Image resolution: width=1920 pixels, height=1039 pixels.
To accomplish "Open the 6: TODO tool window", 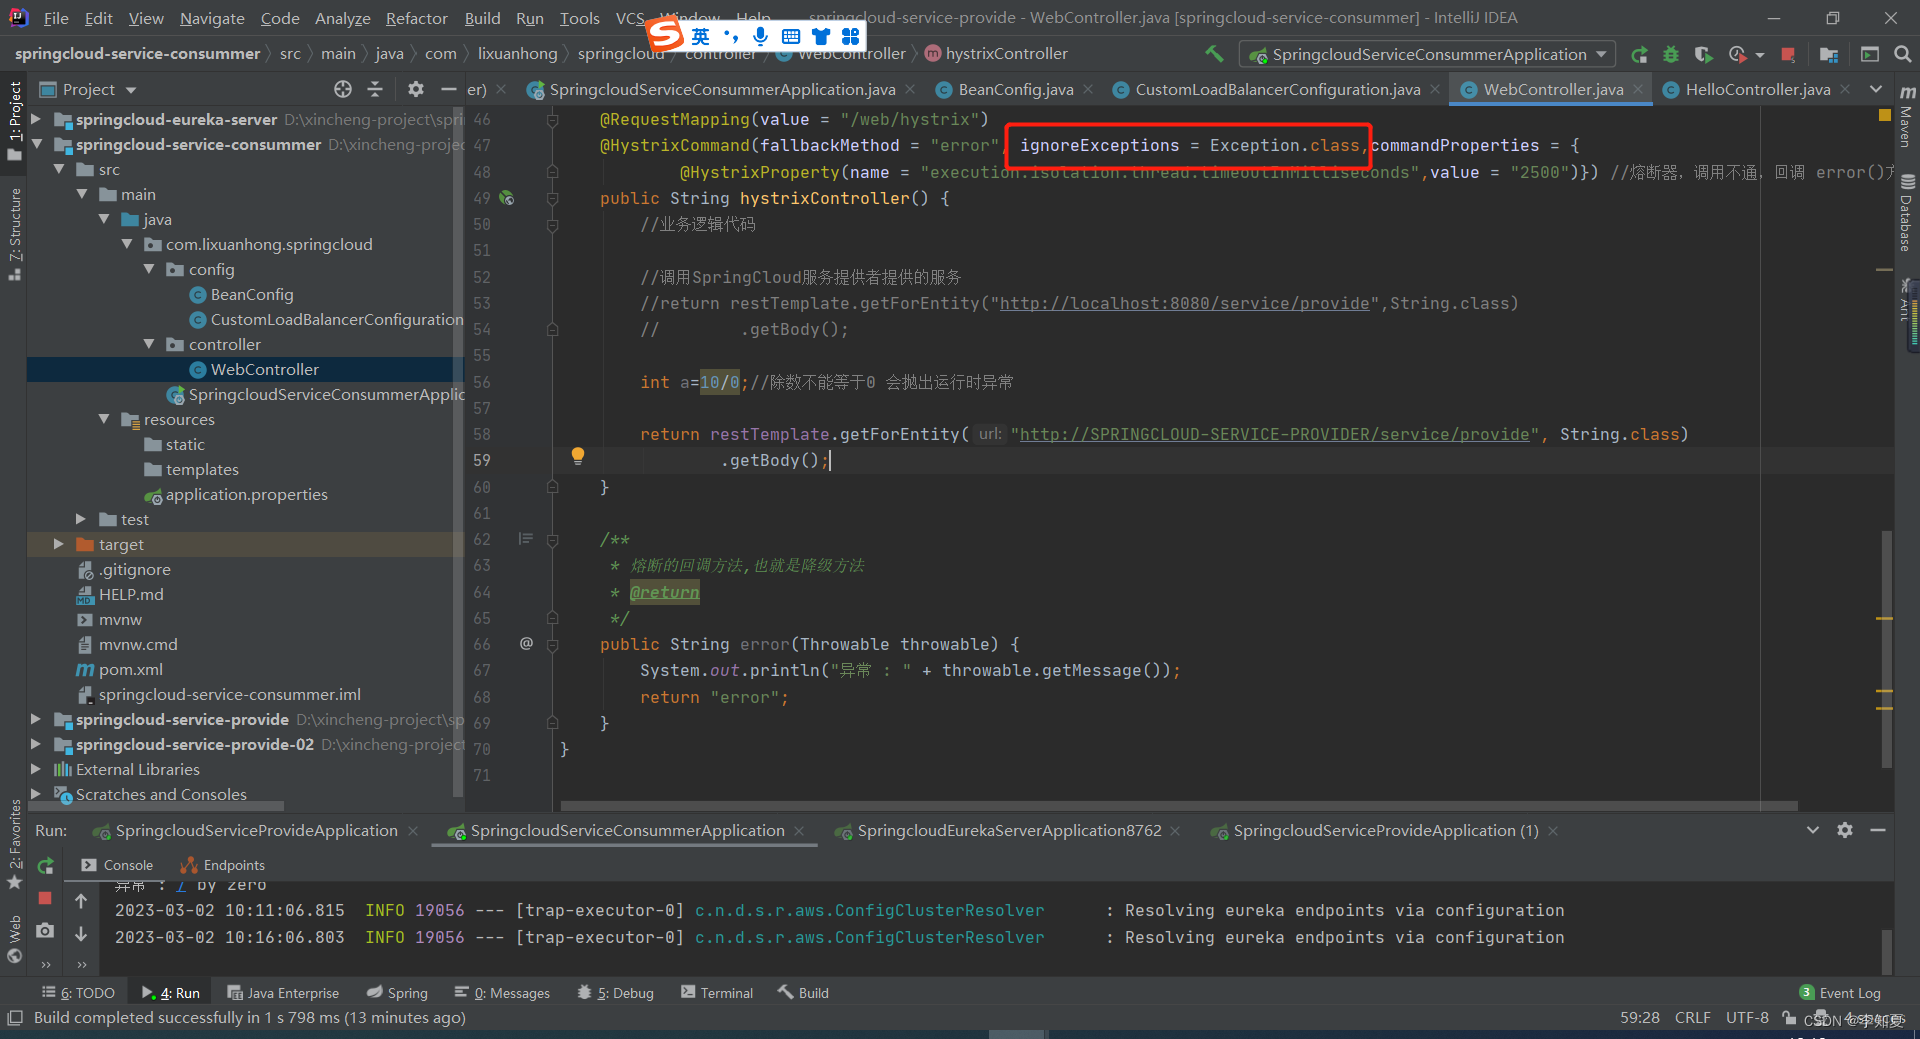I will click(x=78, y=993).
